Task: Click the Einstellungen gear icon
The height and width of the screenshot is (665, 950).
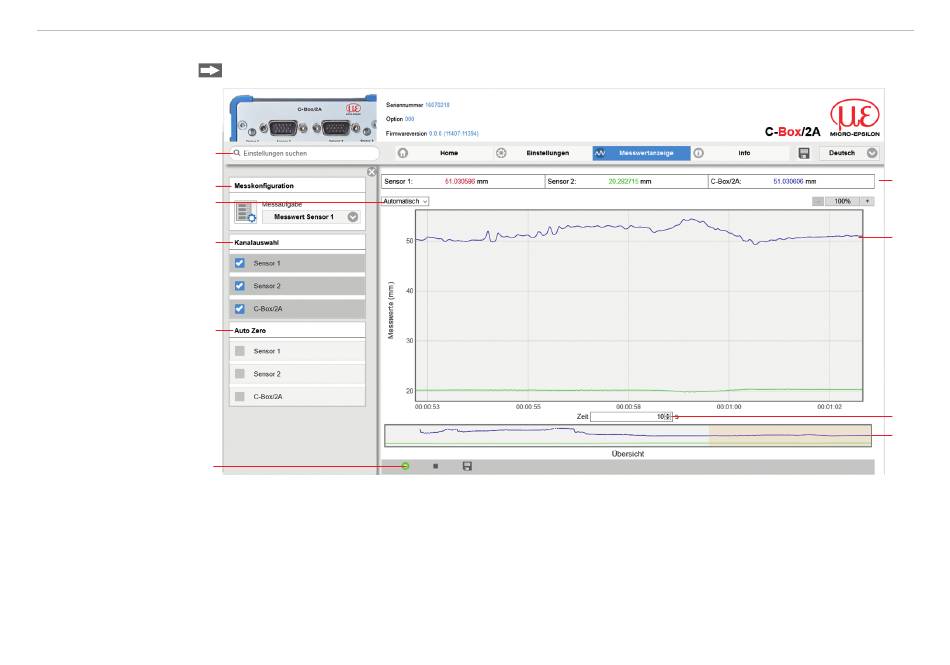Action: [501, 153]
